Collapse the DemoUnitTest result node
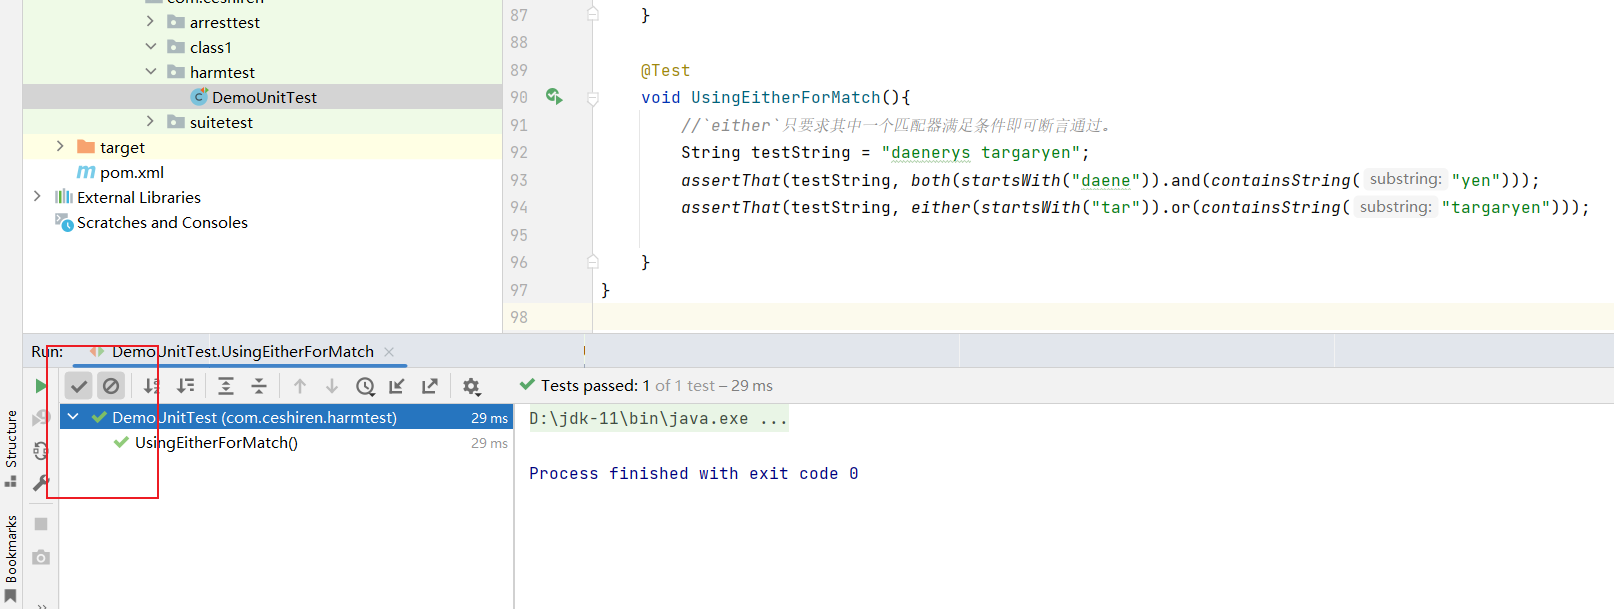Screen dimensions: 1614x609 [x=73, y=417]
